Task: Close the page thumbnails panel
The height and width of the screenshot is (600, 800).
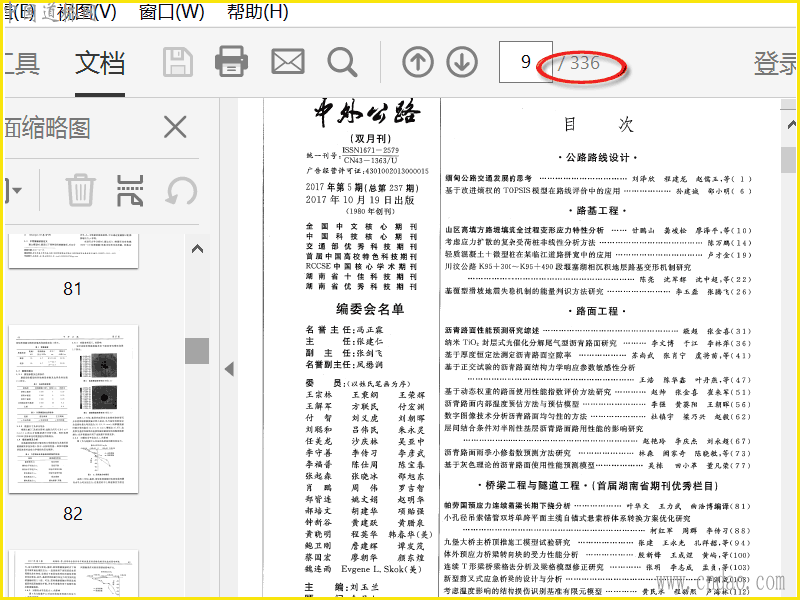Action: click(175, 127)
